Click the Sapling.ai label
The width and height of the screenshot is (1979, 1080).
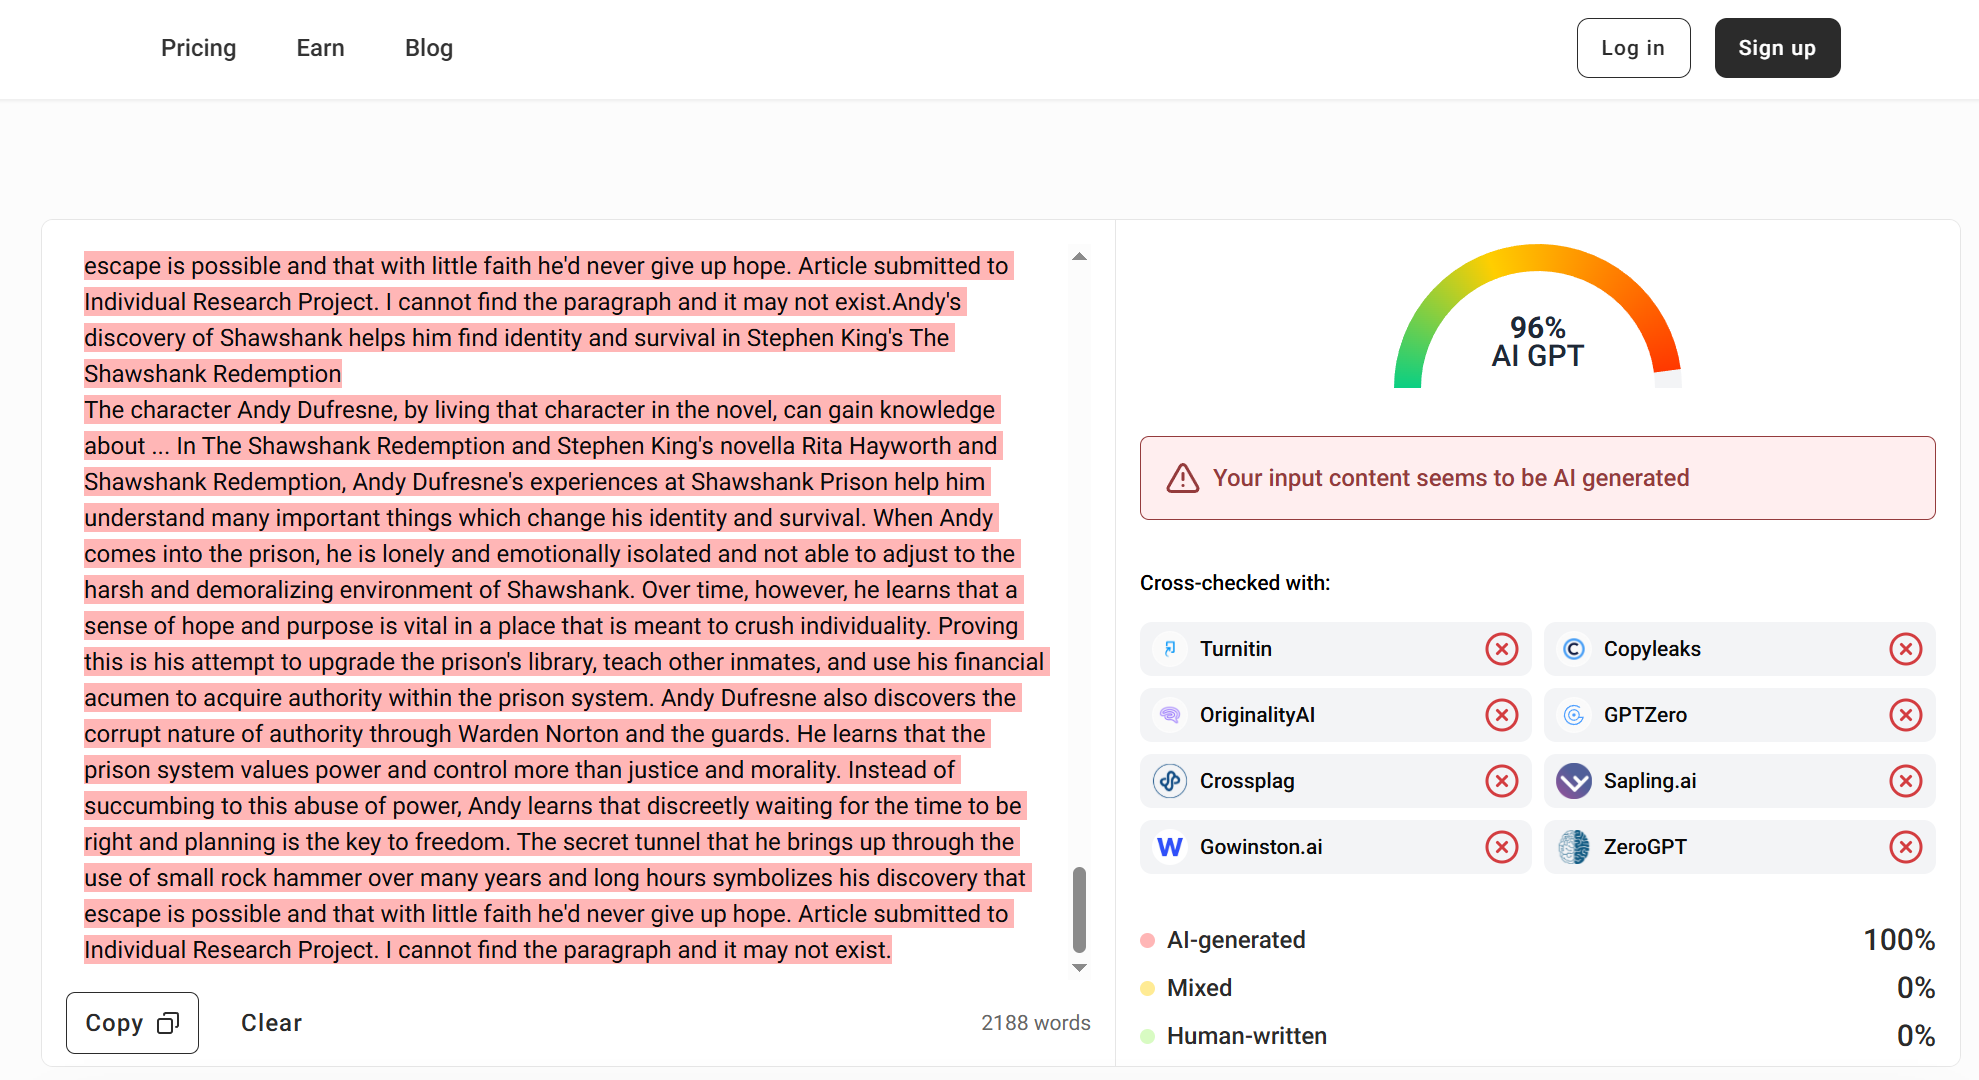tap(1650, 781)
